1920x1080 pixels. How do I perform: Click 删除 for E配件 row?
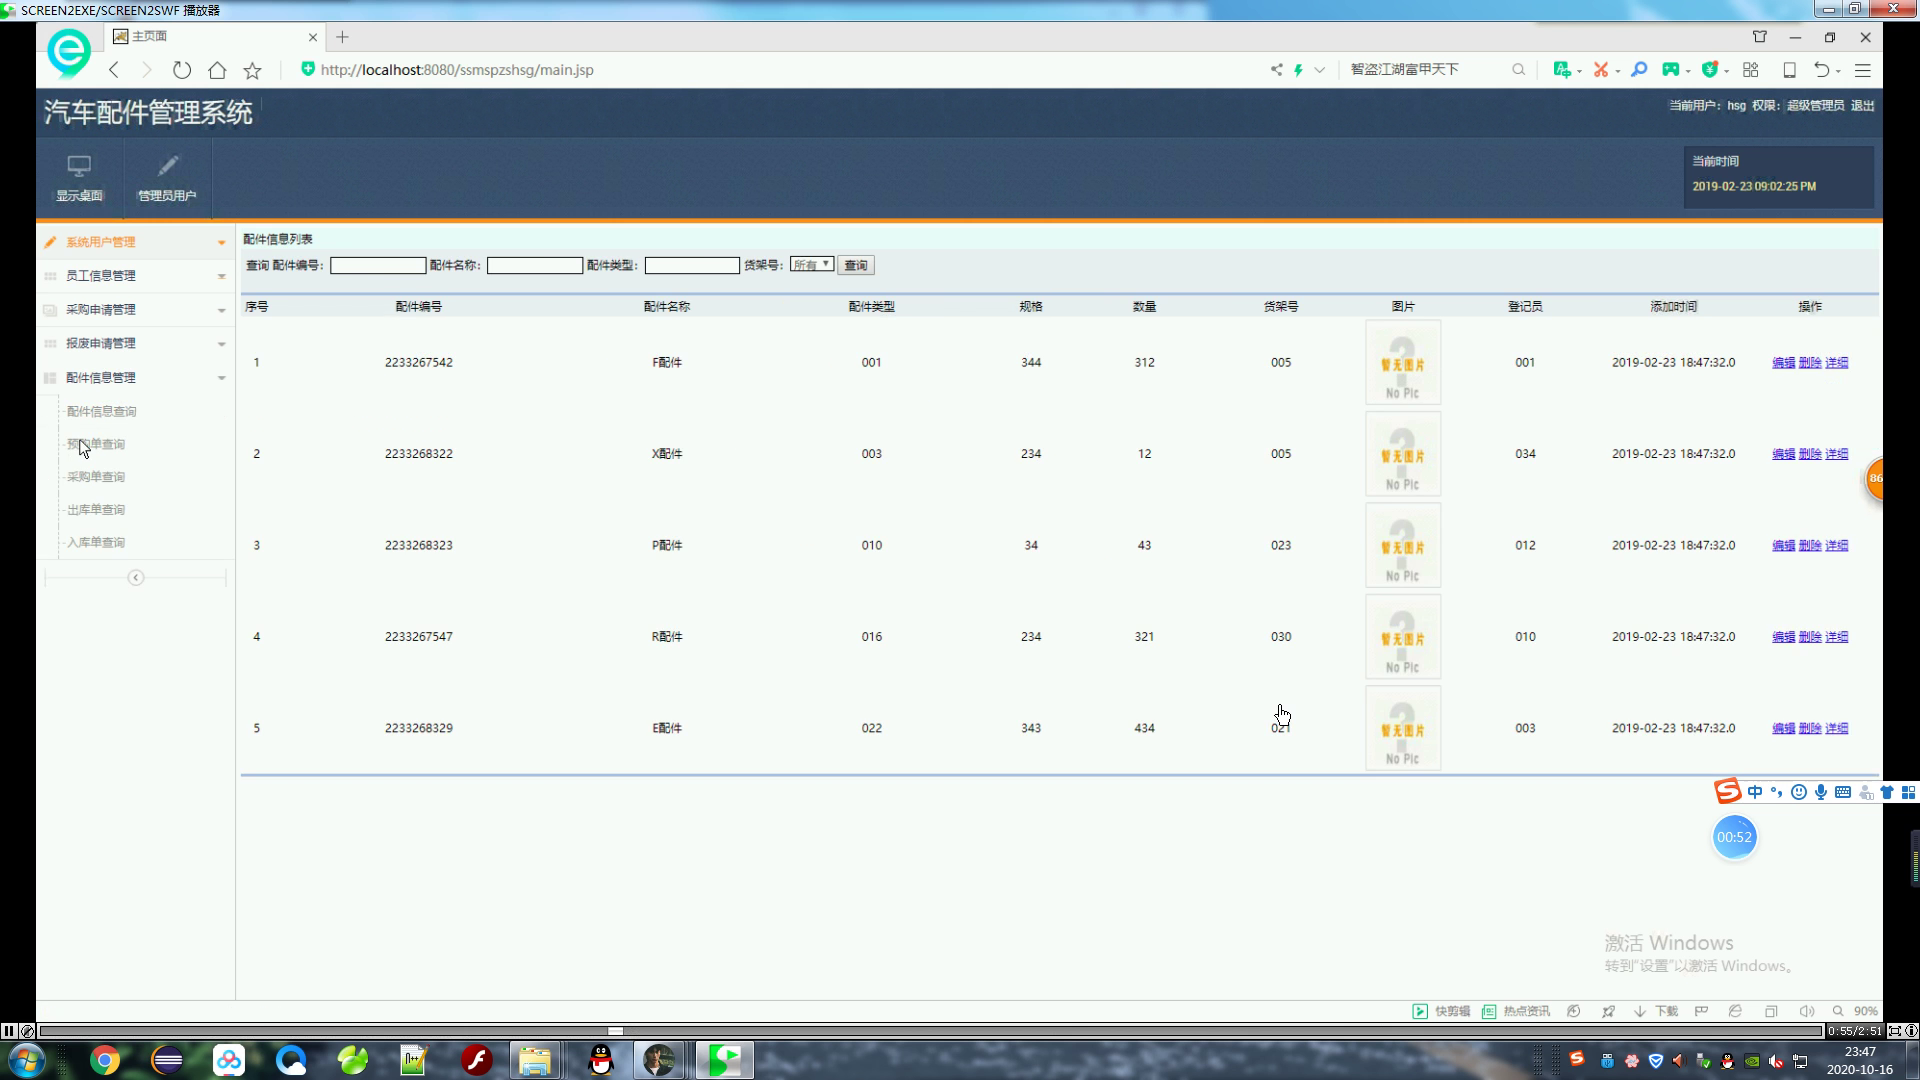click(x=1810, y=729)
